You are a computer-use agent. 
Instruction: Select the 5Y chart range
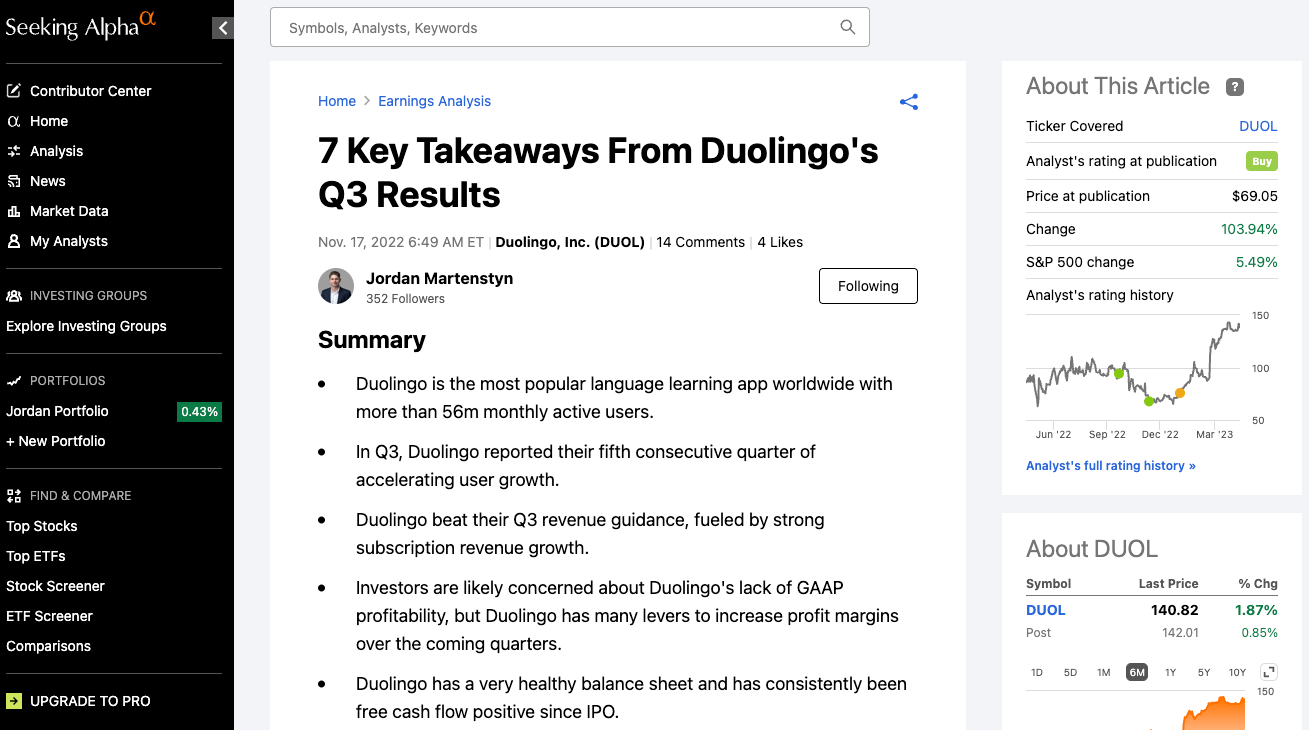[1204, 672]
